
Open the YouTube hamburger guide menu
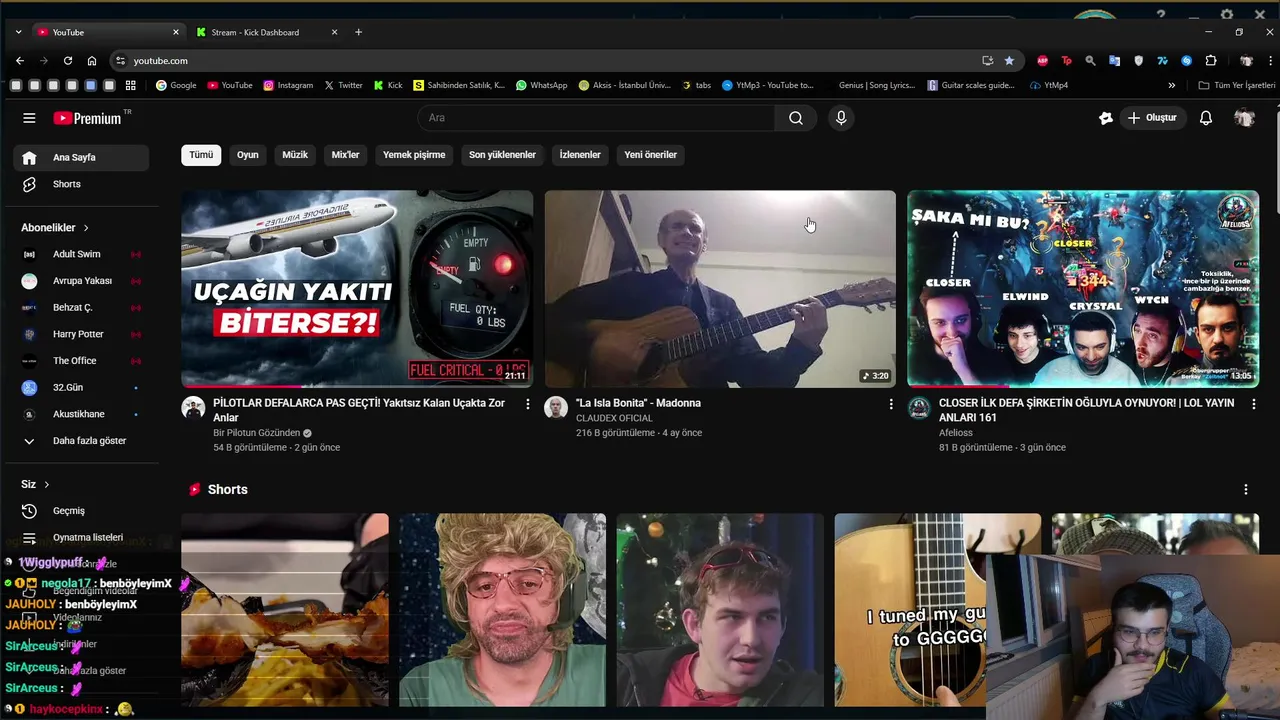pos(29,118)
